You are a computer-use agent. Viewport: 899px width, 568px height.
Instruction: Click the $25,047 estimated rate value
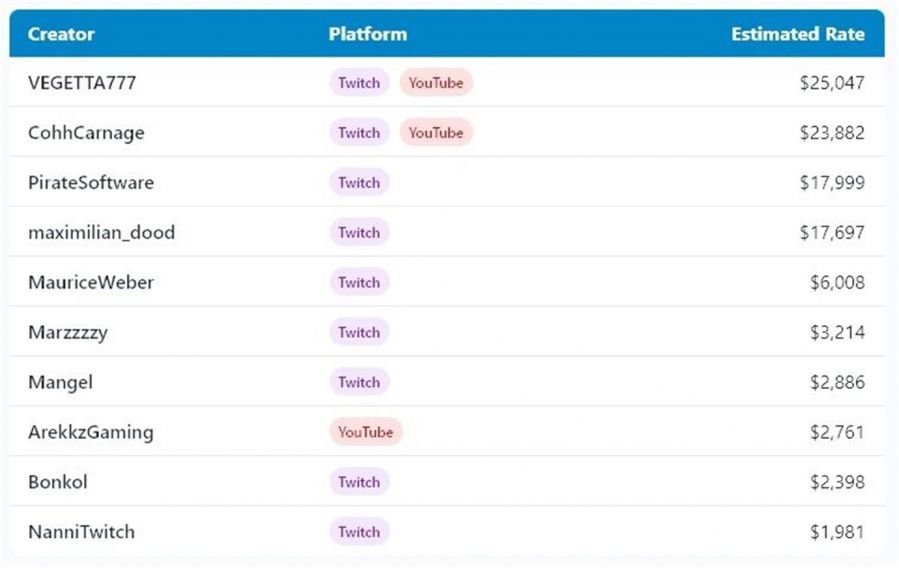point(832,83)
